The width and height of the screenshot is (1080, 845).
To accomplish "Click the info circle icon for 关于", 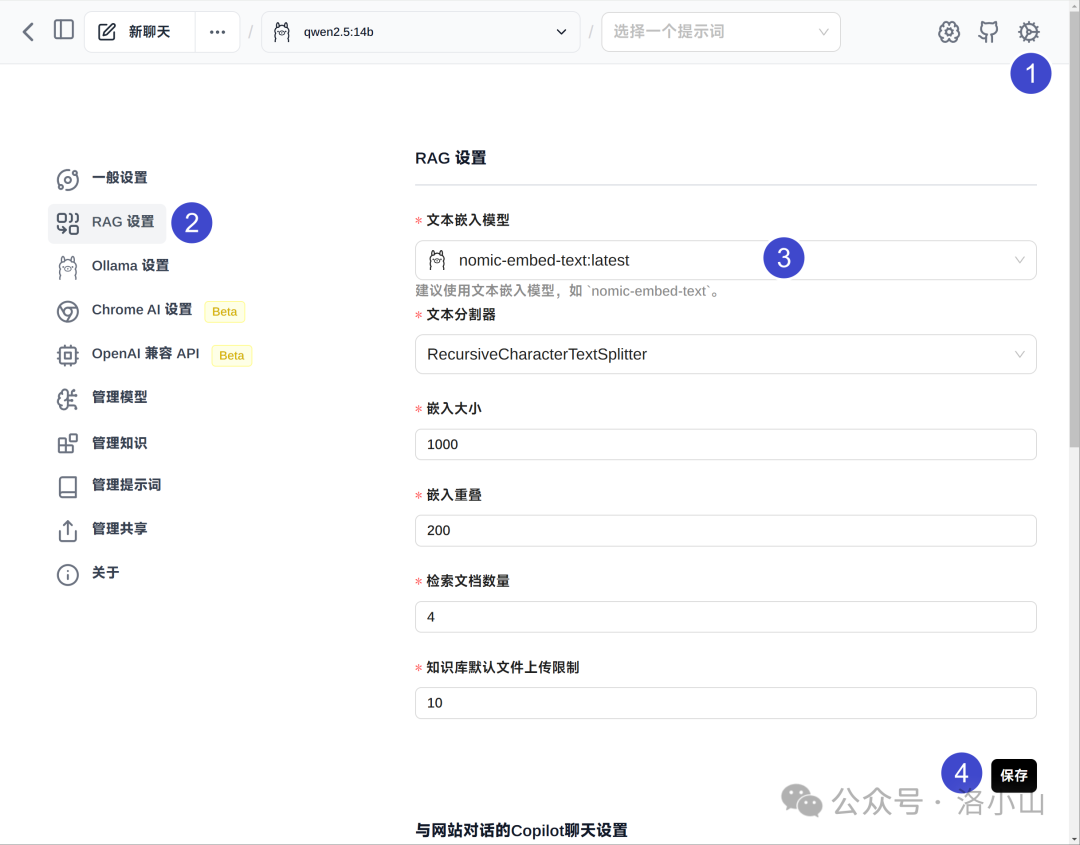I will point(68,575).
